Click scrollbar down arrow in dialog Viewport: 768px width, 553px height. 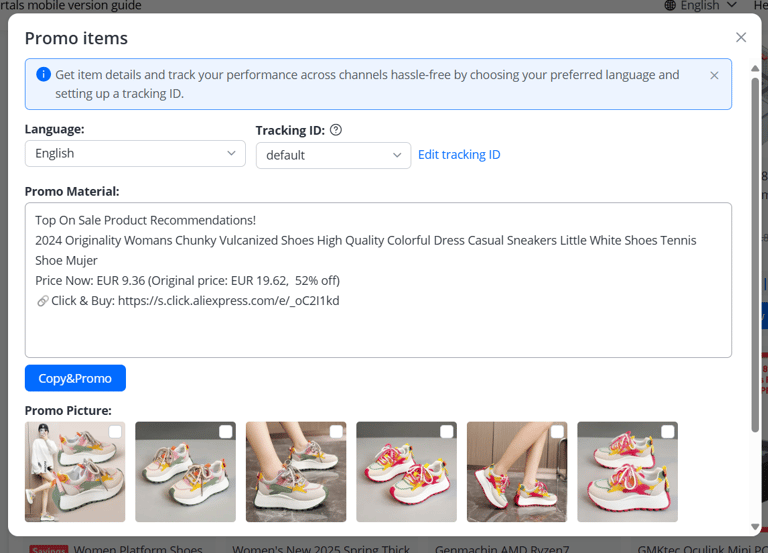click(755, 527)
